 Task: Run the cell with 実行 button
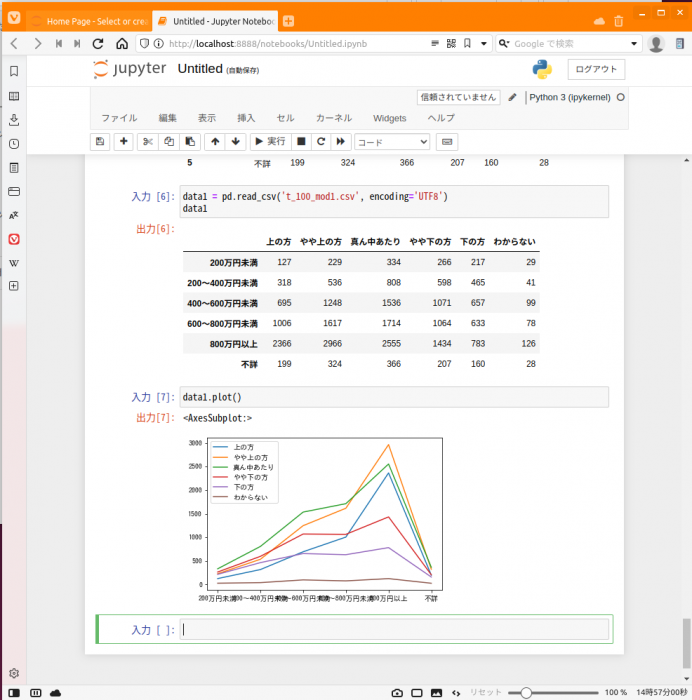(269, 142)
